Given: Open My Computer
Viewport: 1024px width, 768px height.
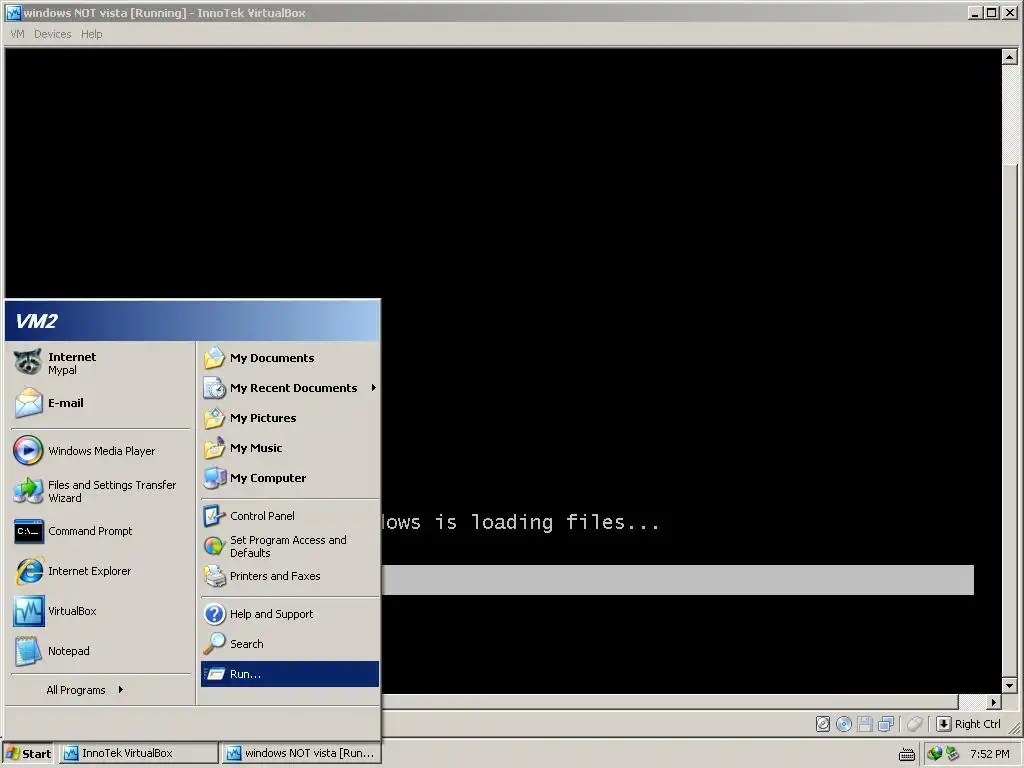Looking at the screenshot, I should 290,478.
